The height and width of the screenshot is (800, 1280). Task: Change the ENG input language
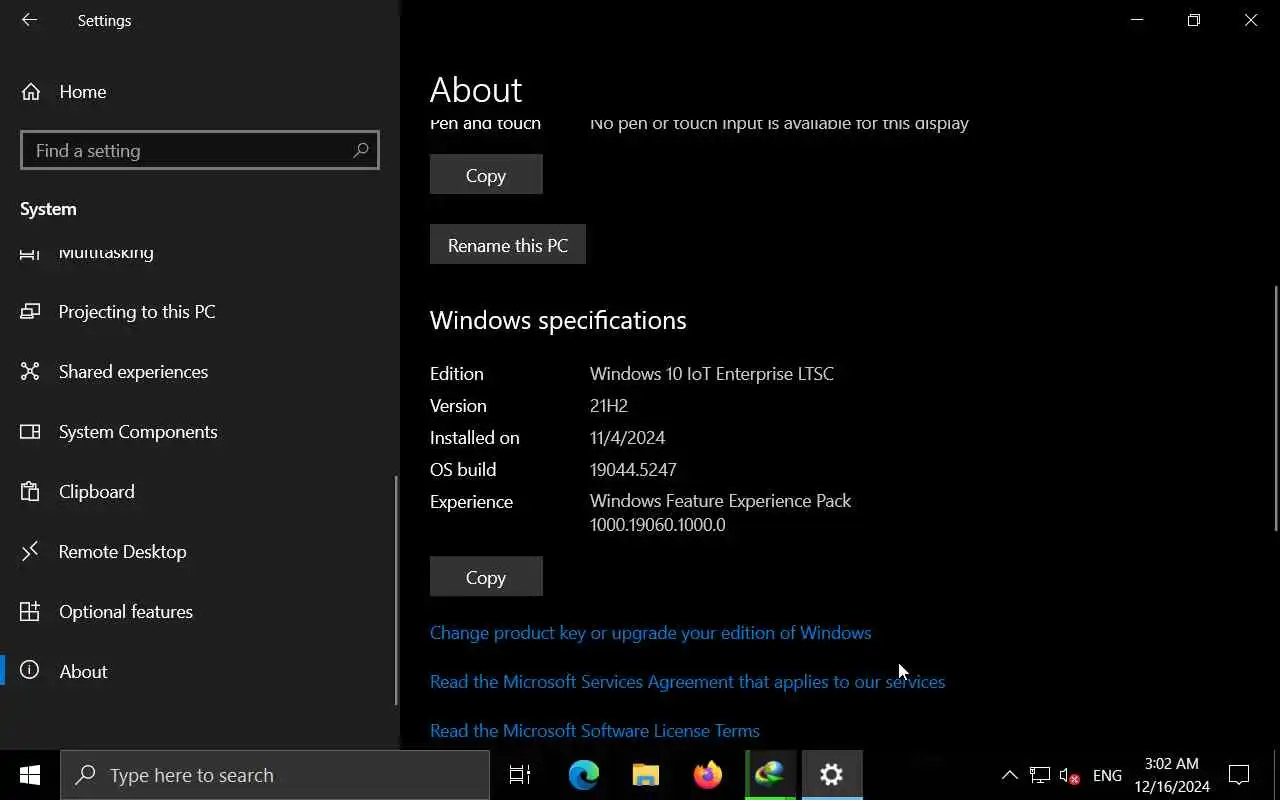(x=1107, y=775)
